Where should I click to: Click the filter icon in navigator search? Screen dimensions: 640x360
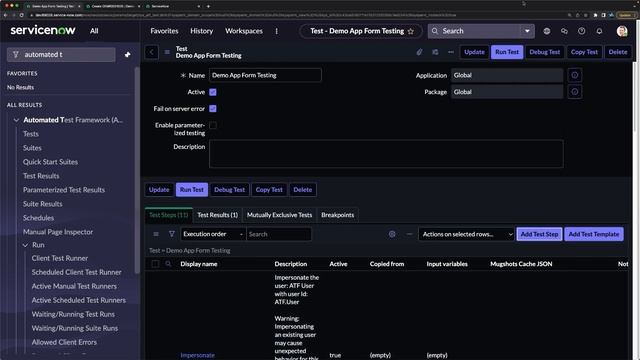[x=16, y=54]
